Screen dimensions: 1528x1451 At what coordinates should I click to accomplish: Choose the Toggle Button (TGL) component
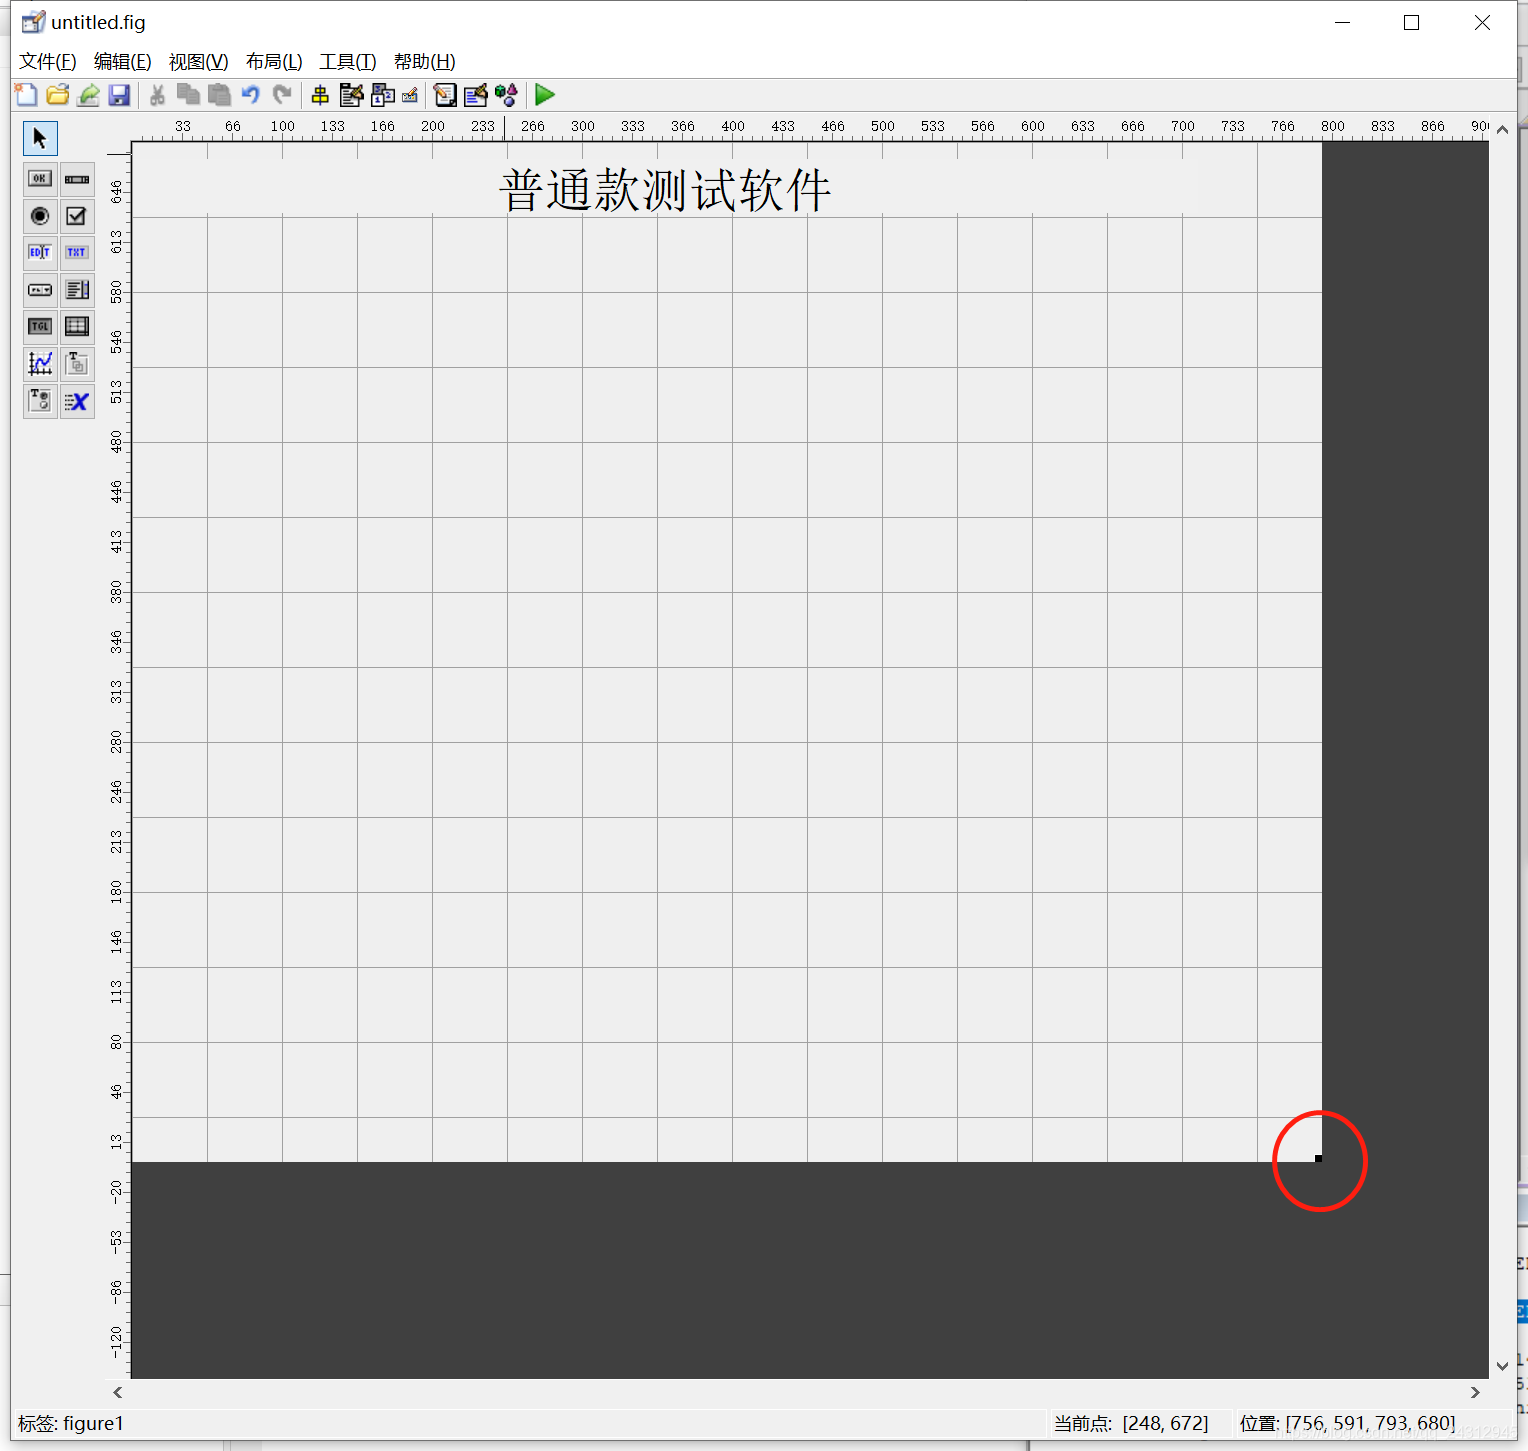tap(40, 327)
